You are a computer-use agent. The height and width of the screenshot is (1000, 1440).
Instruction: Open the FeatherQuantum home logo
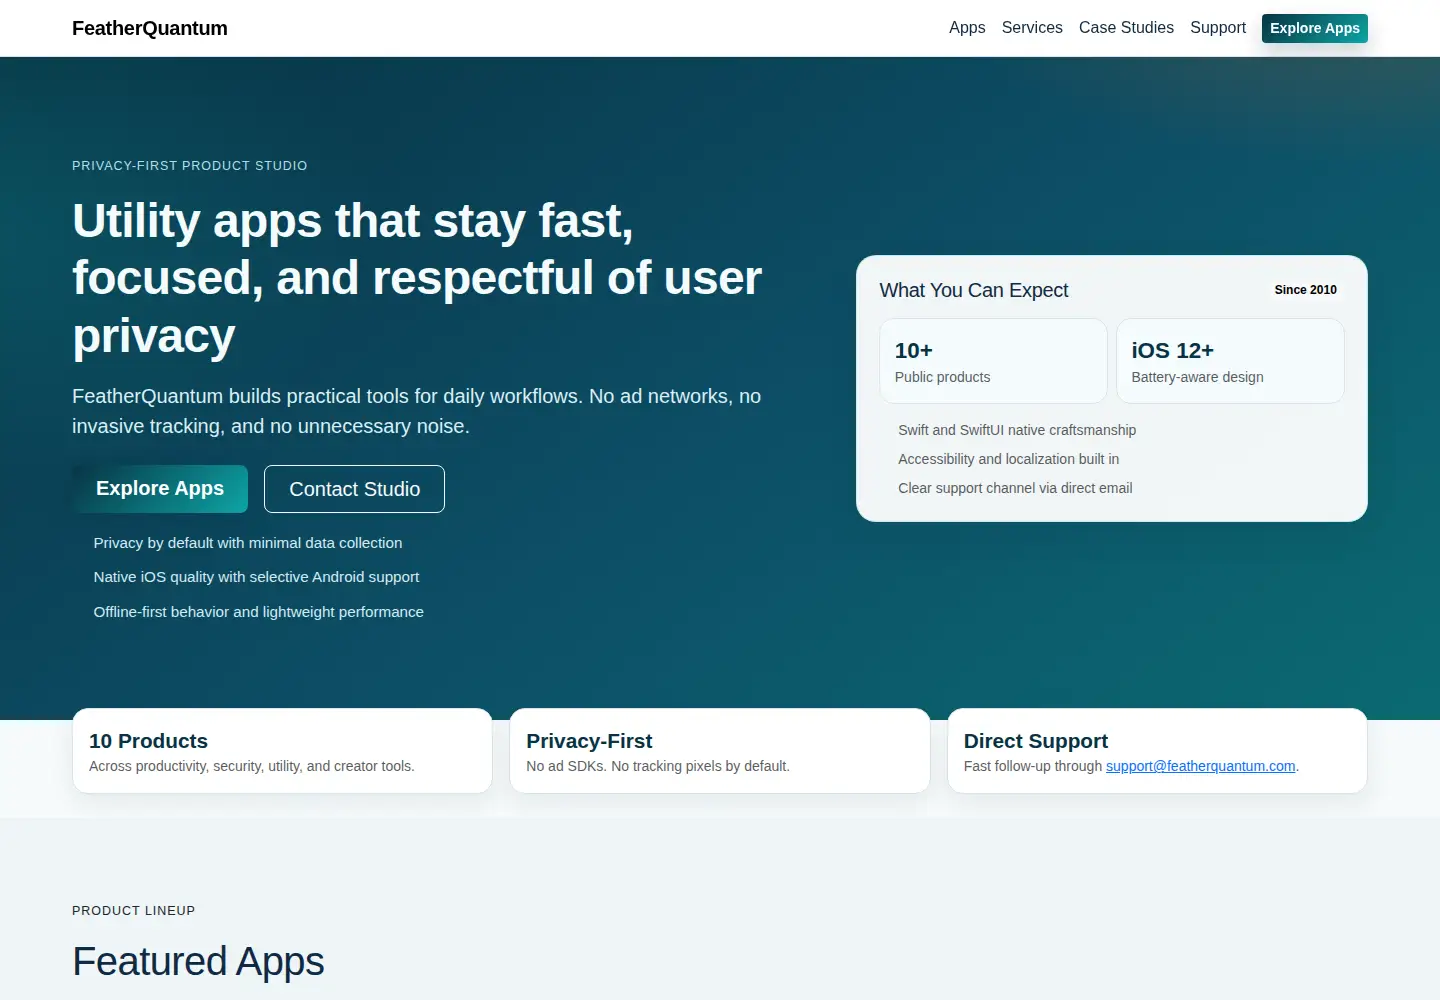150,28
